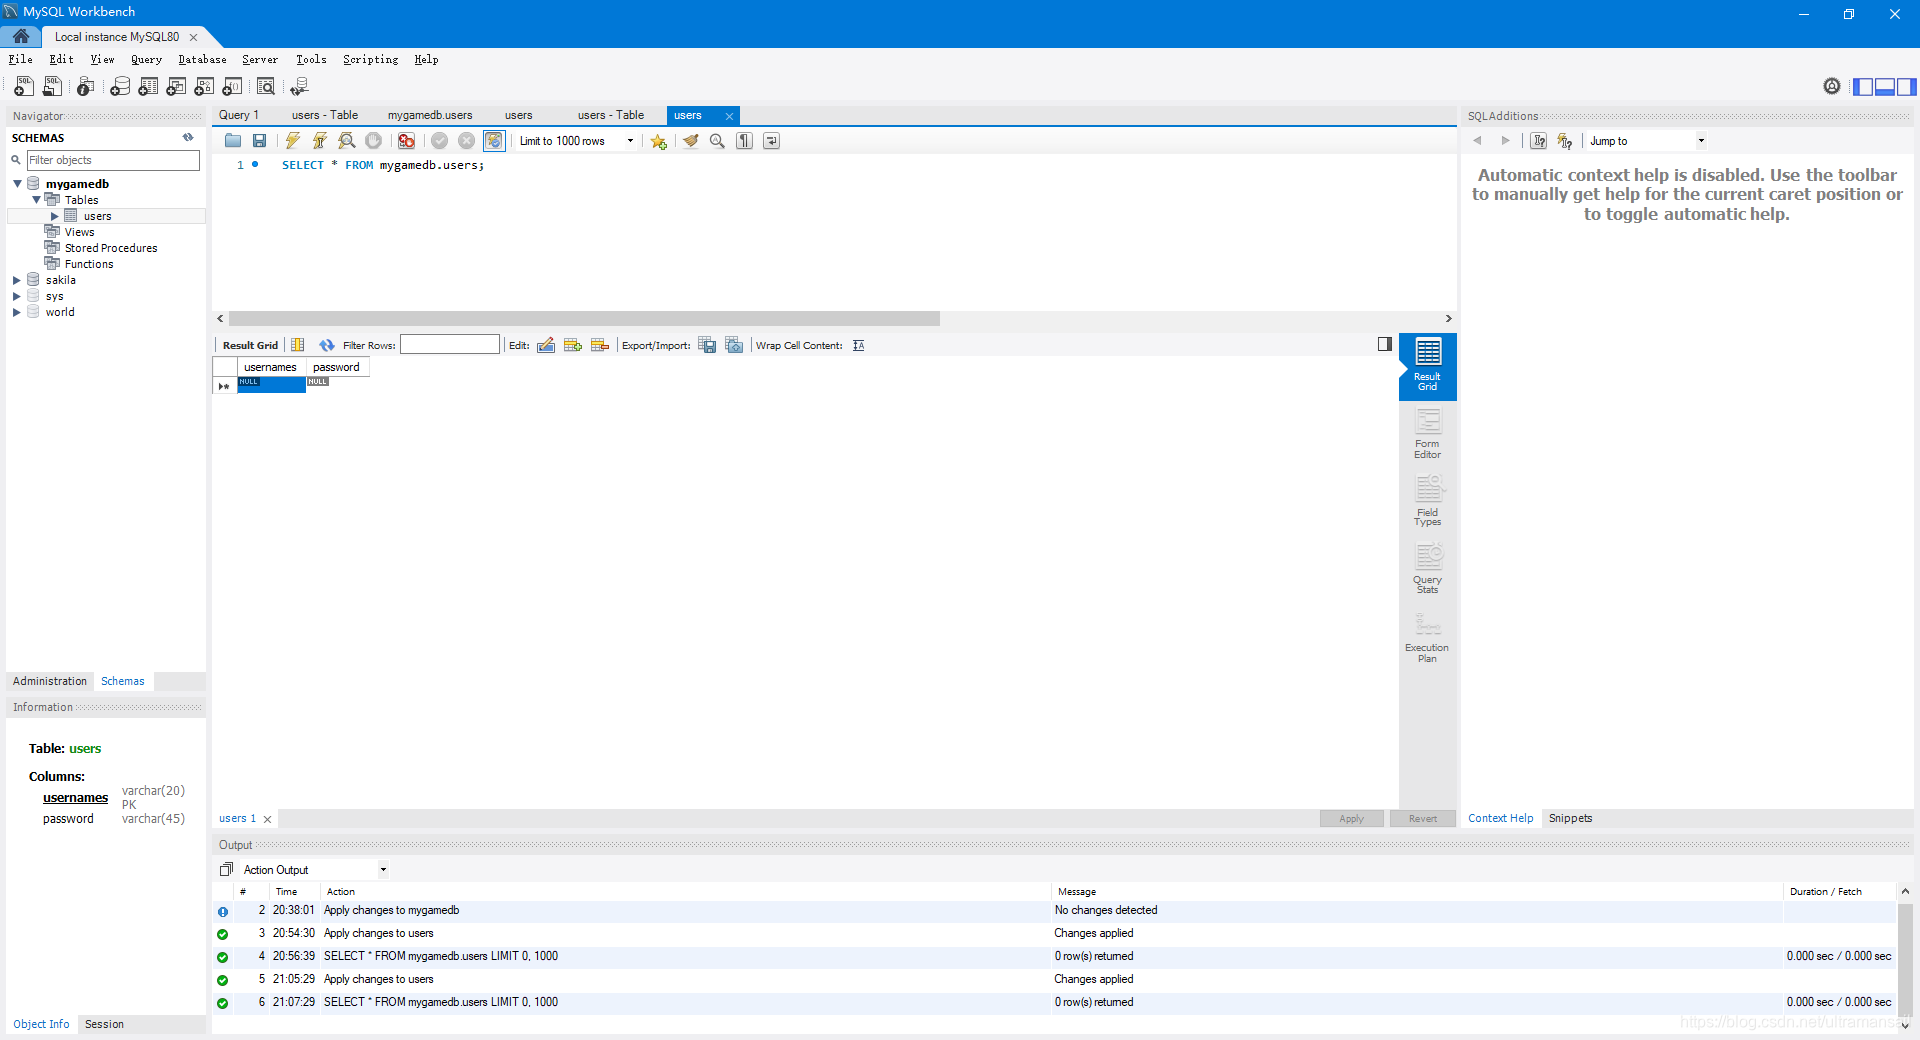This screenshot has width=1920, height=1040.
Task: Toggle invisible characters display icon
Action: tap(744, 141)
